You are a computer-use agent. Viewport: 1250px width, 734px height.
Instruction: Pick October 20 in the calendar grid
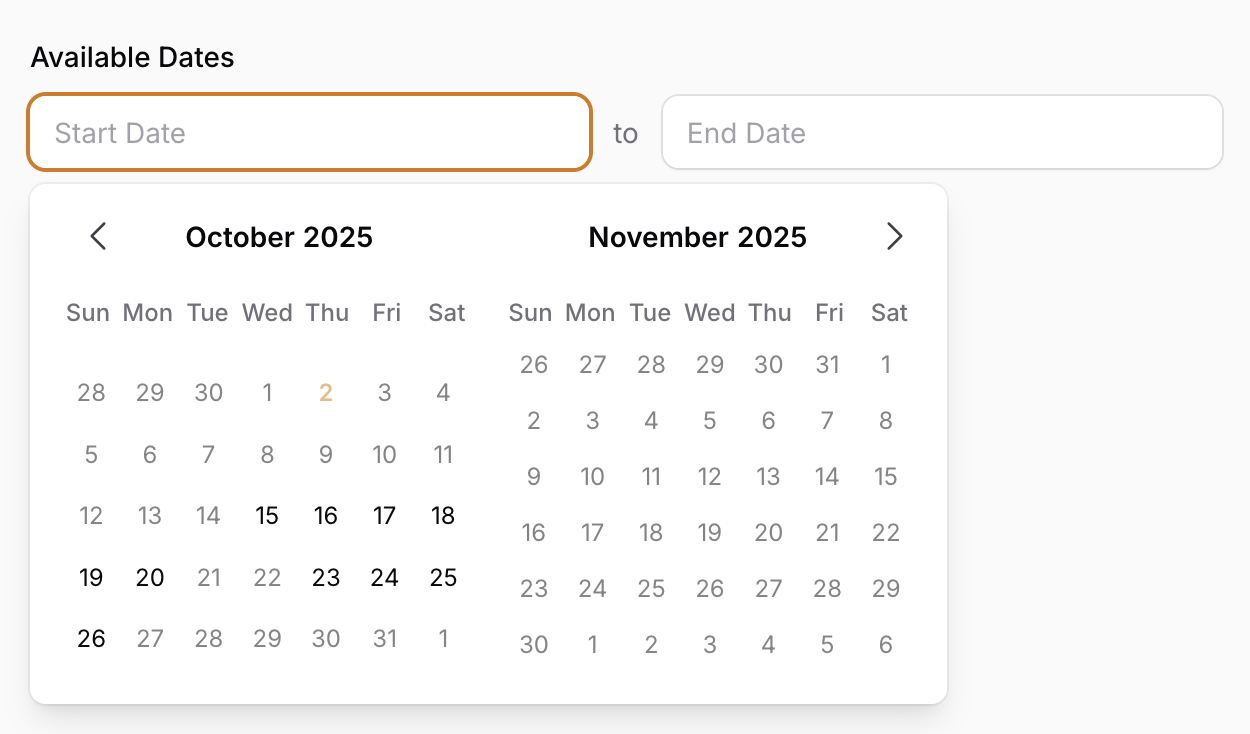click(150, 577)
